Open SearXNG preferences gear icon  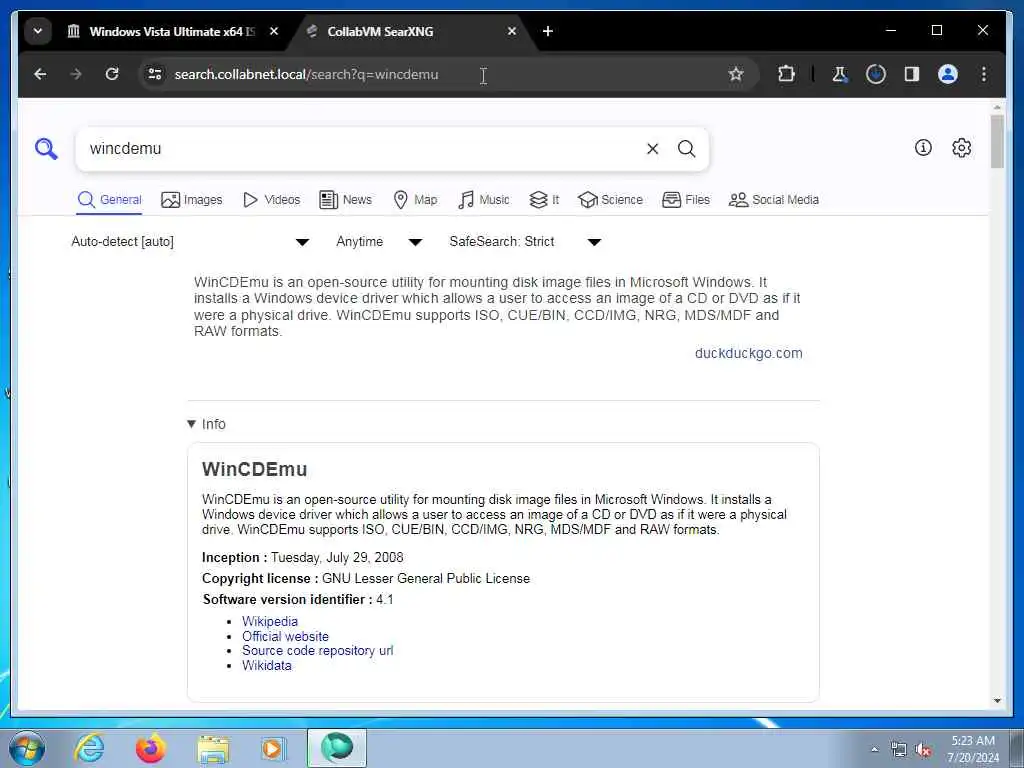tap(961, 148)
